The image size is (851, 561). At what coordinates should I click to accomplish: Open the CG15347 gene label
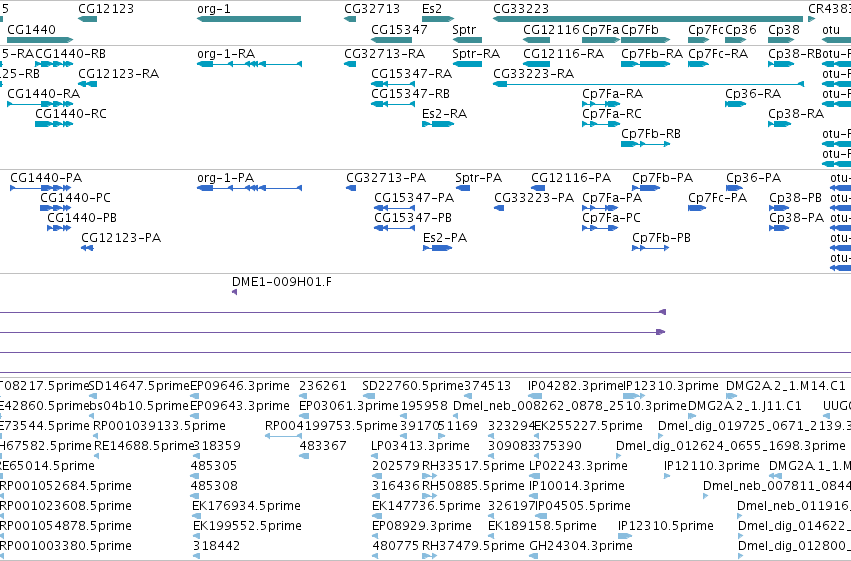coord(399,29)
